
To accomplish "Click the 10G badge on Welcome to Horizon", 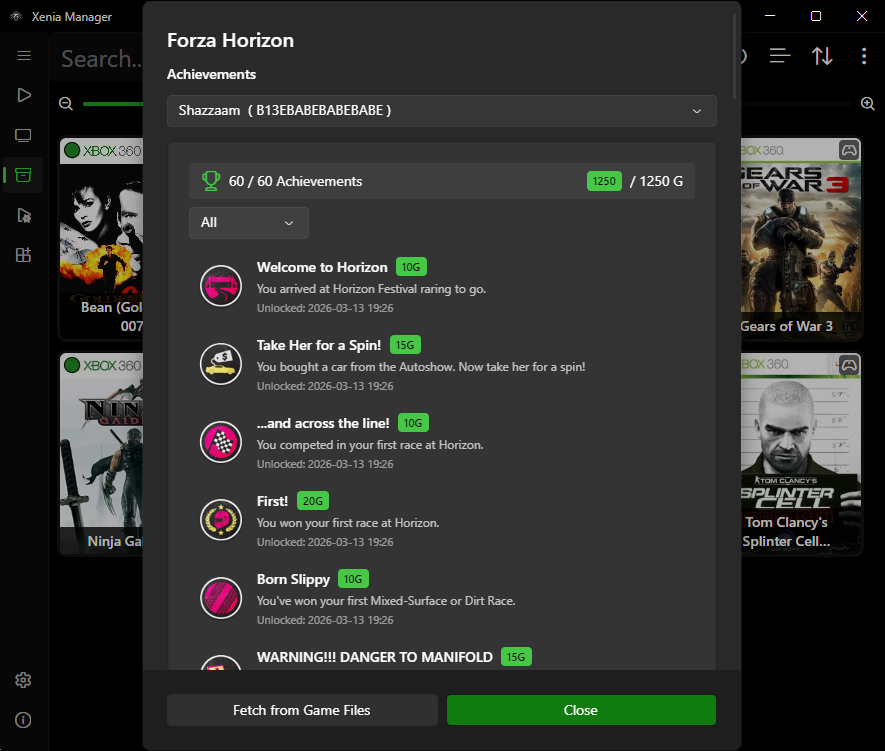I will coord(411,267).
